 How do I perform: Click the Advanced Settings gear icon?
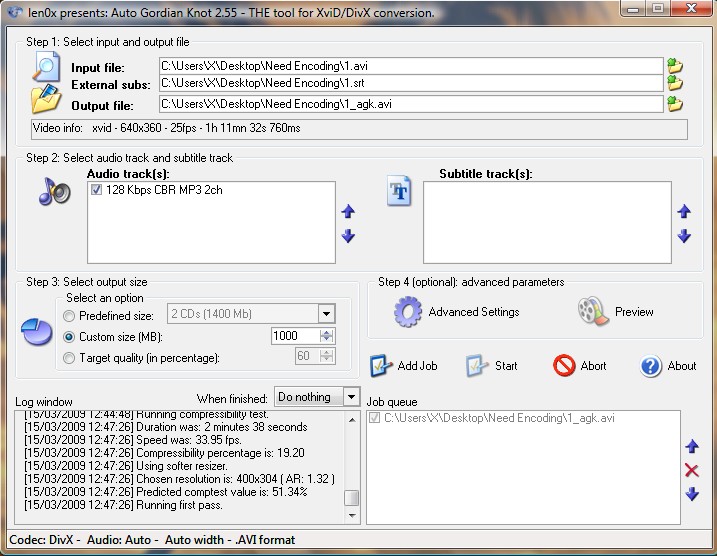coord(407,312)
